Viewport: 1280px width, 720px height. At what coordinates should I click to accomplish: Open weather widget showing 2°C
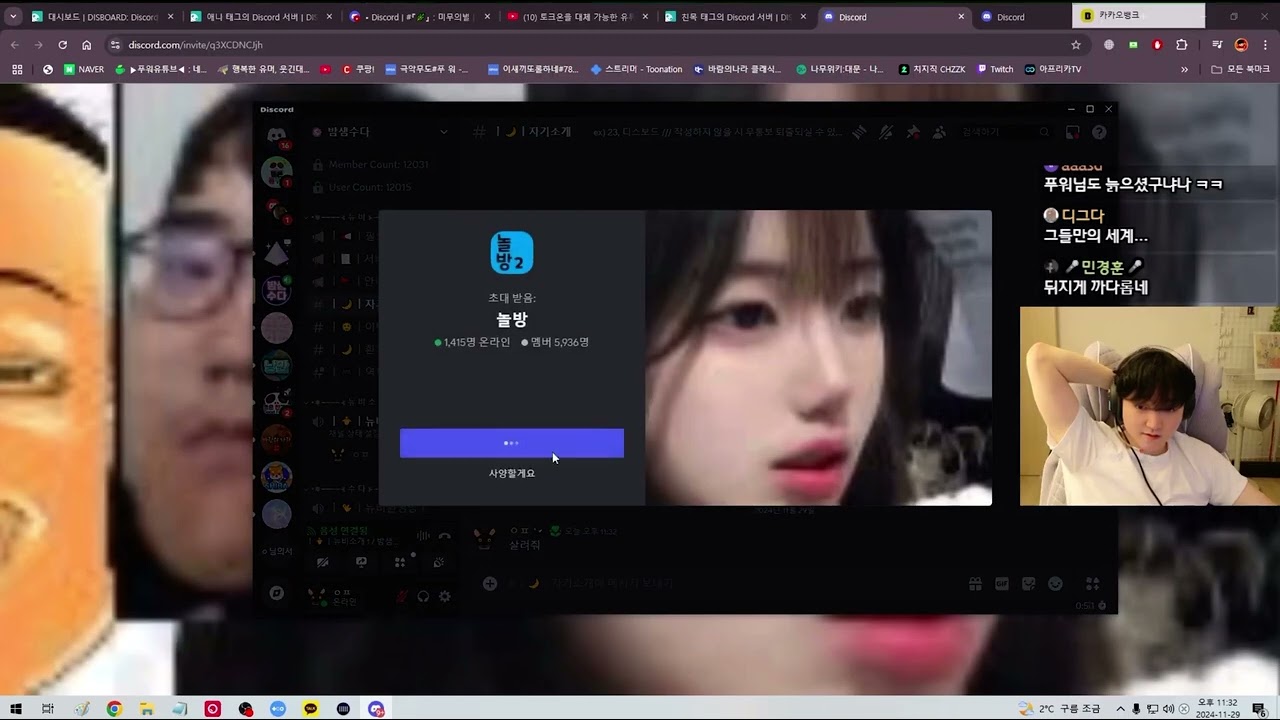[1059, 709]
